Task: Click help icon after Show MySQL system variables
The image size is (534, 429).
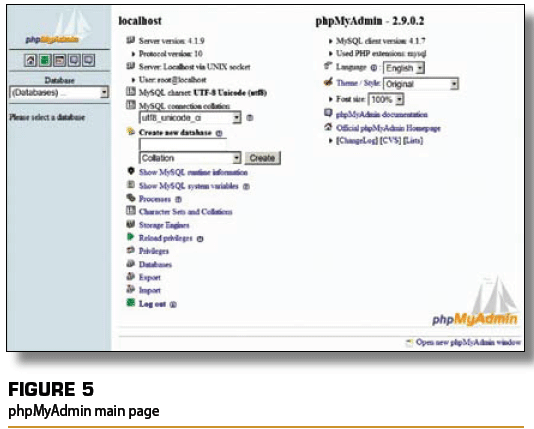Action: pyautogui.click(x=246, y=187)
